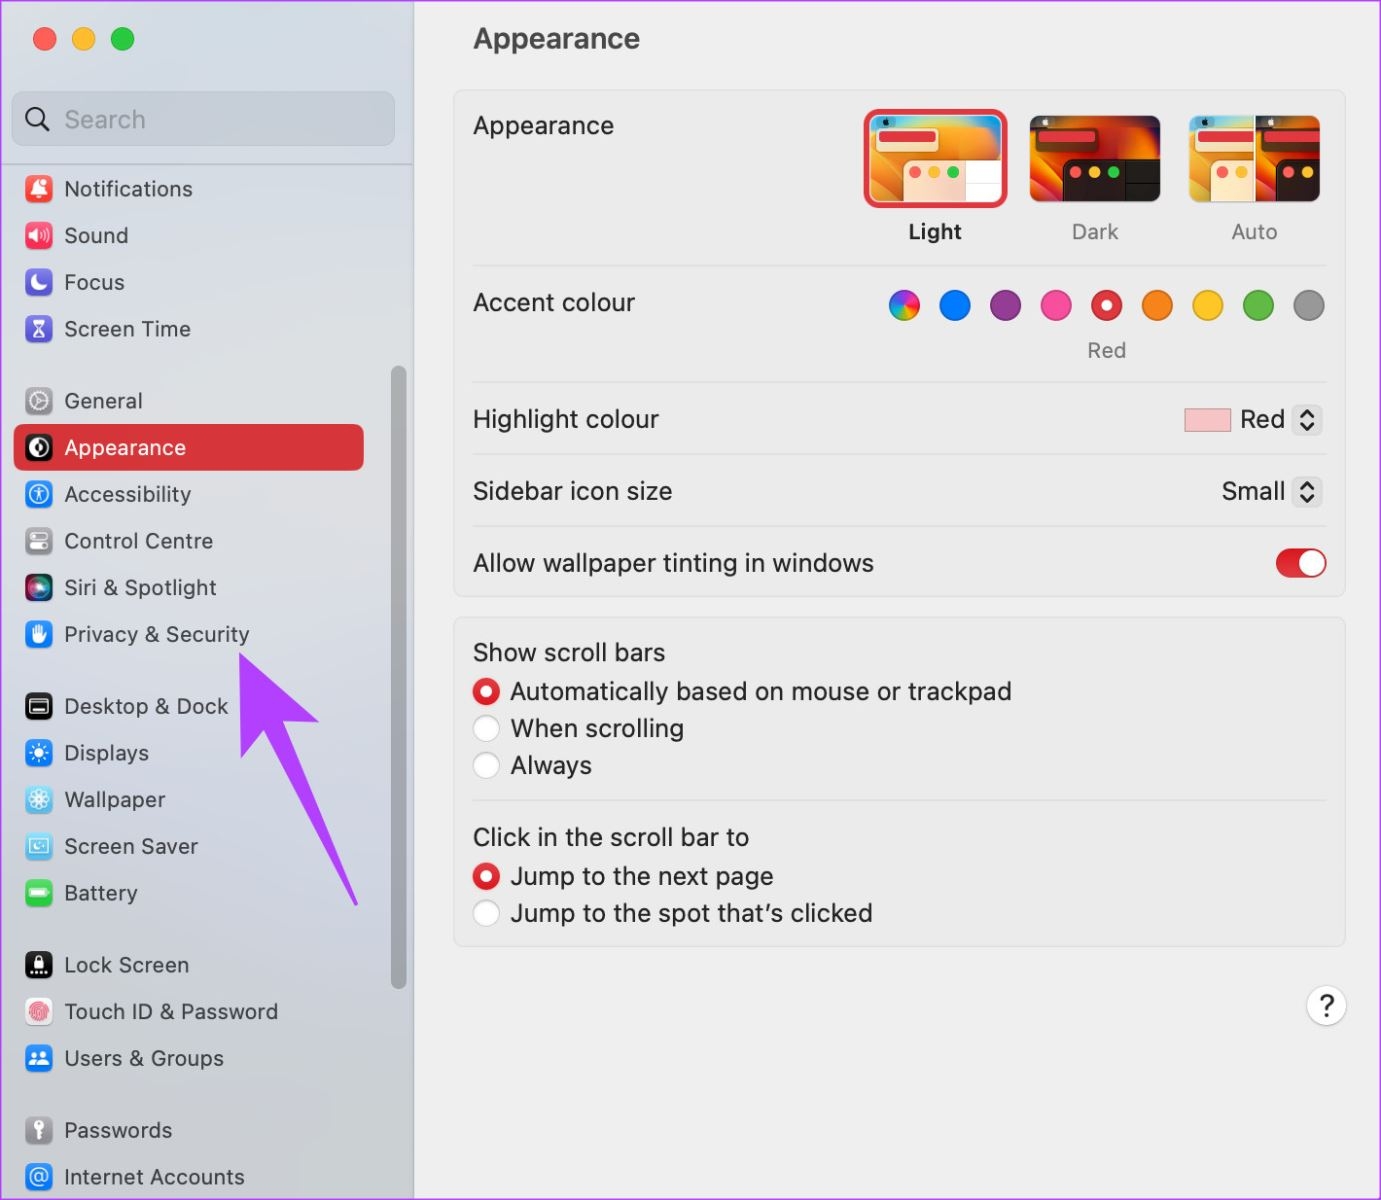1381x1200 pixels.
Task: Pick the red accent colour
Action: coord(1106,306)
